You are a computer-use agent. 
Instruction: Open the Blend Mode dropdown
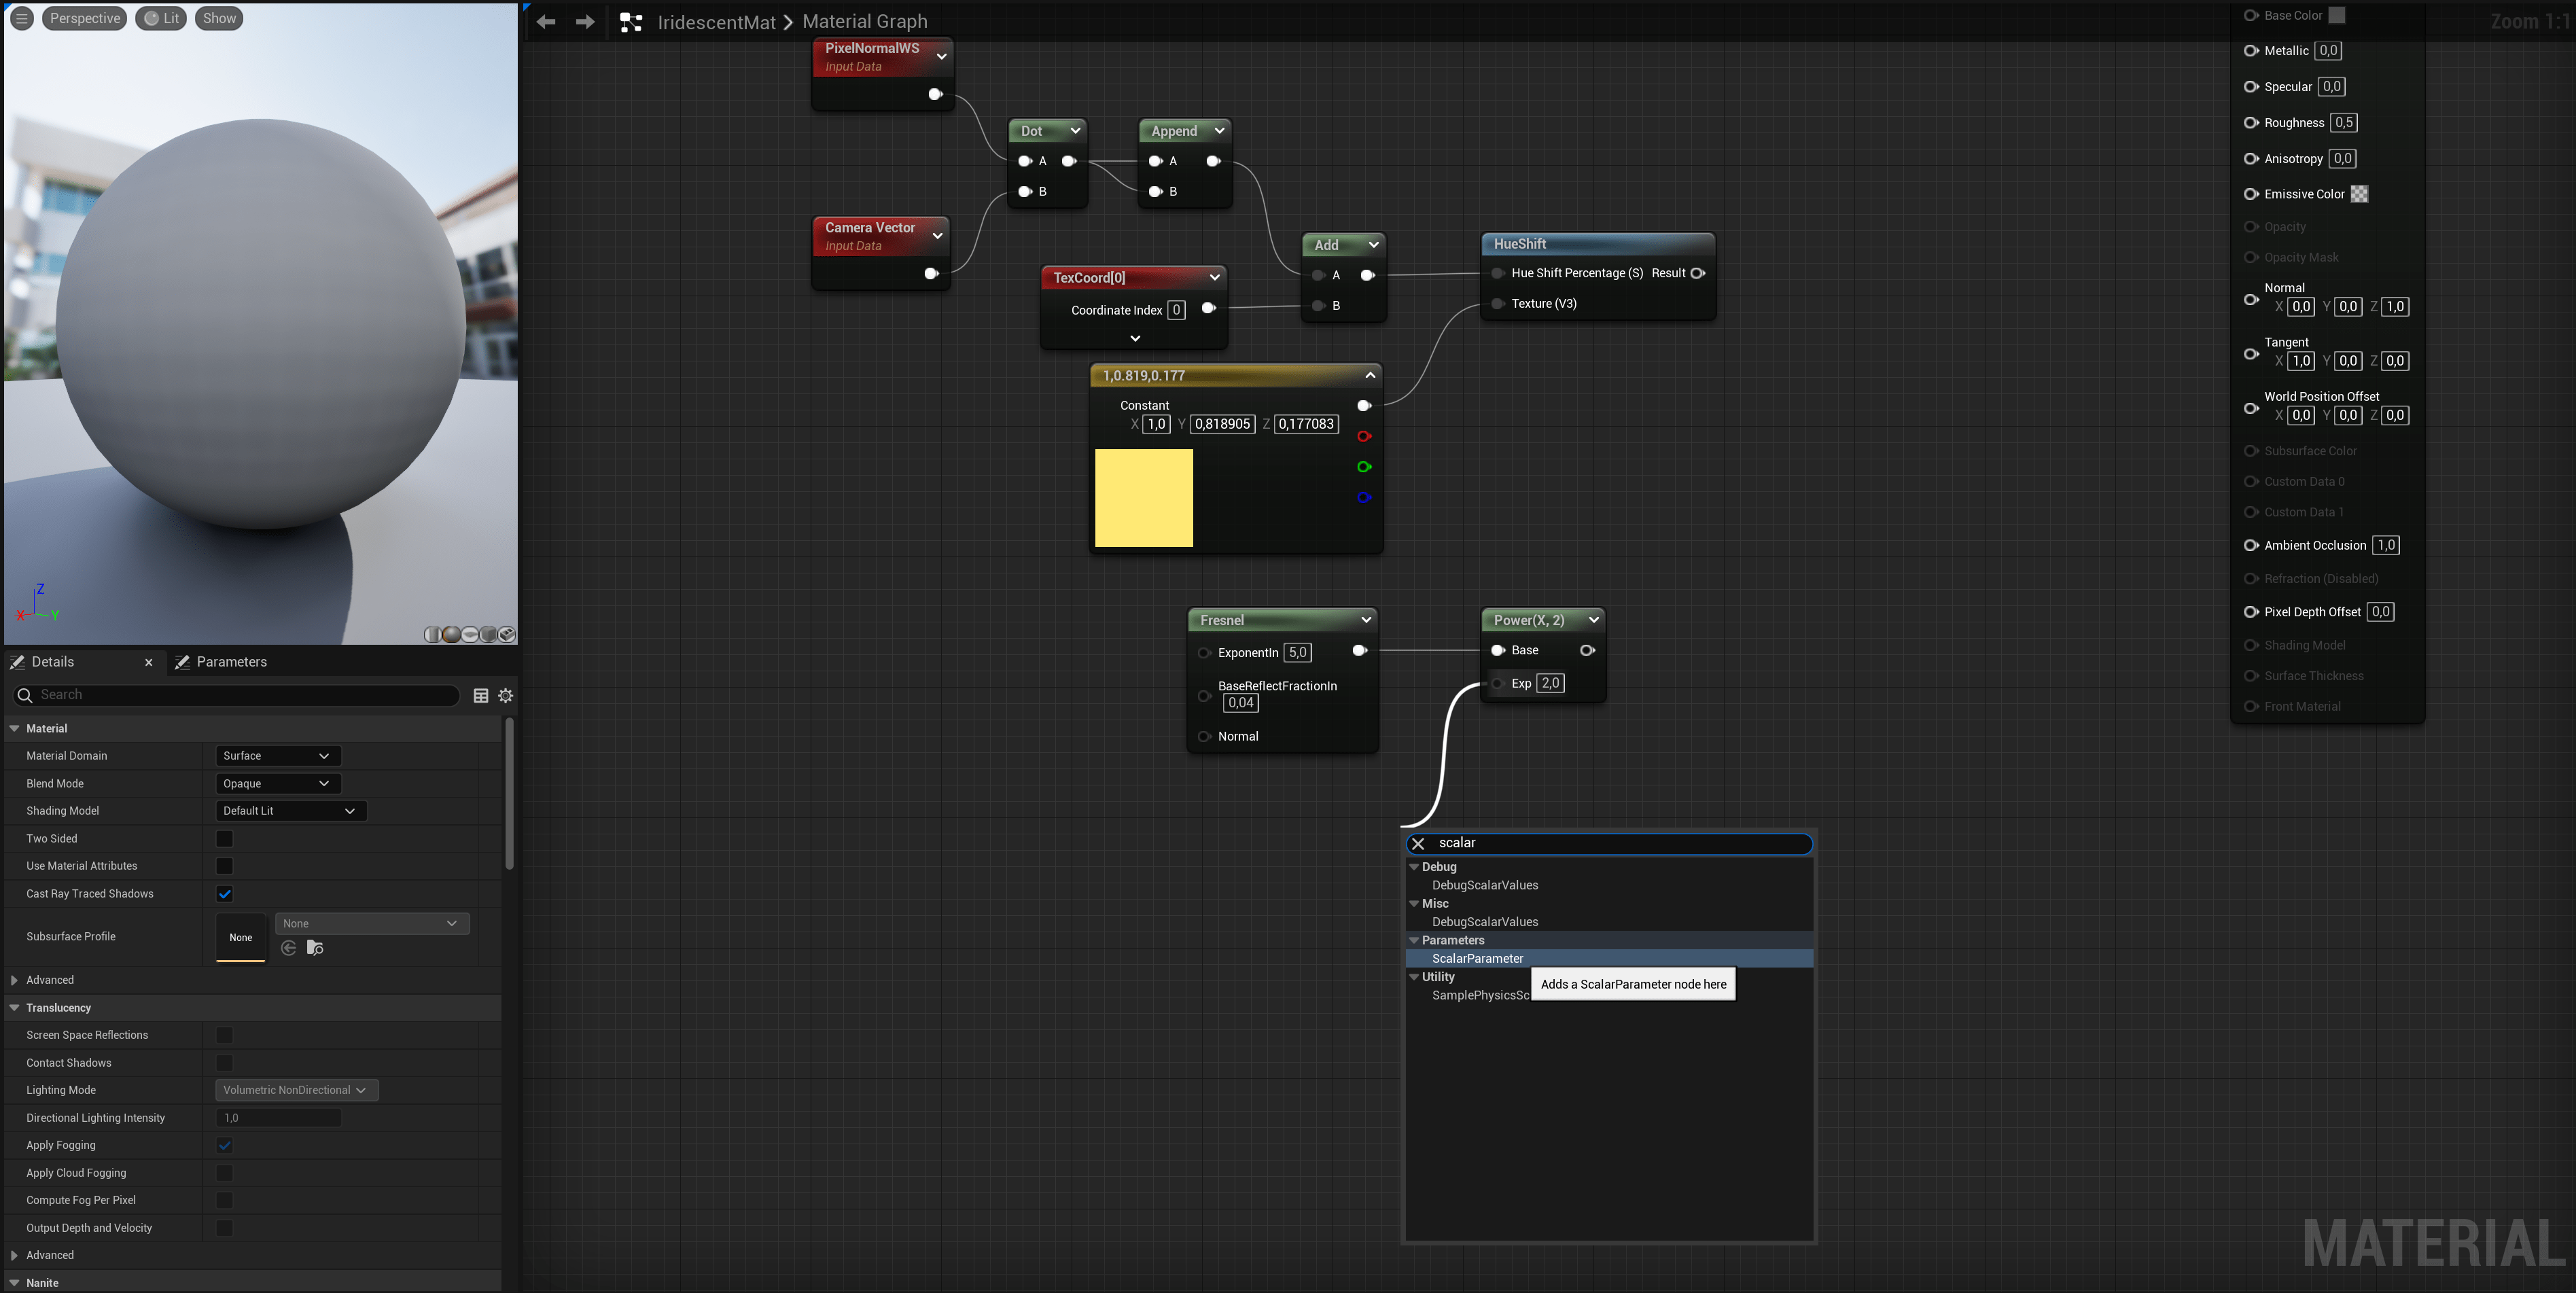(277, 783)
